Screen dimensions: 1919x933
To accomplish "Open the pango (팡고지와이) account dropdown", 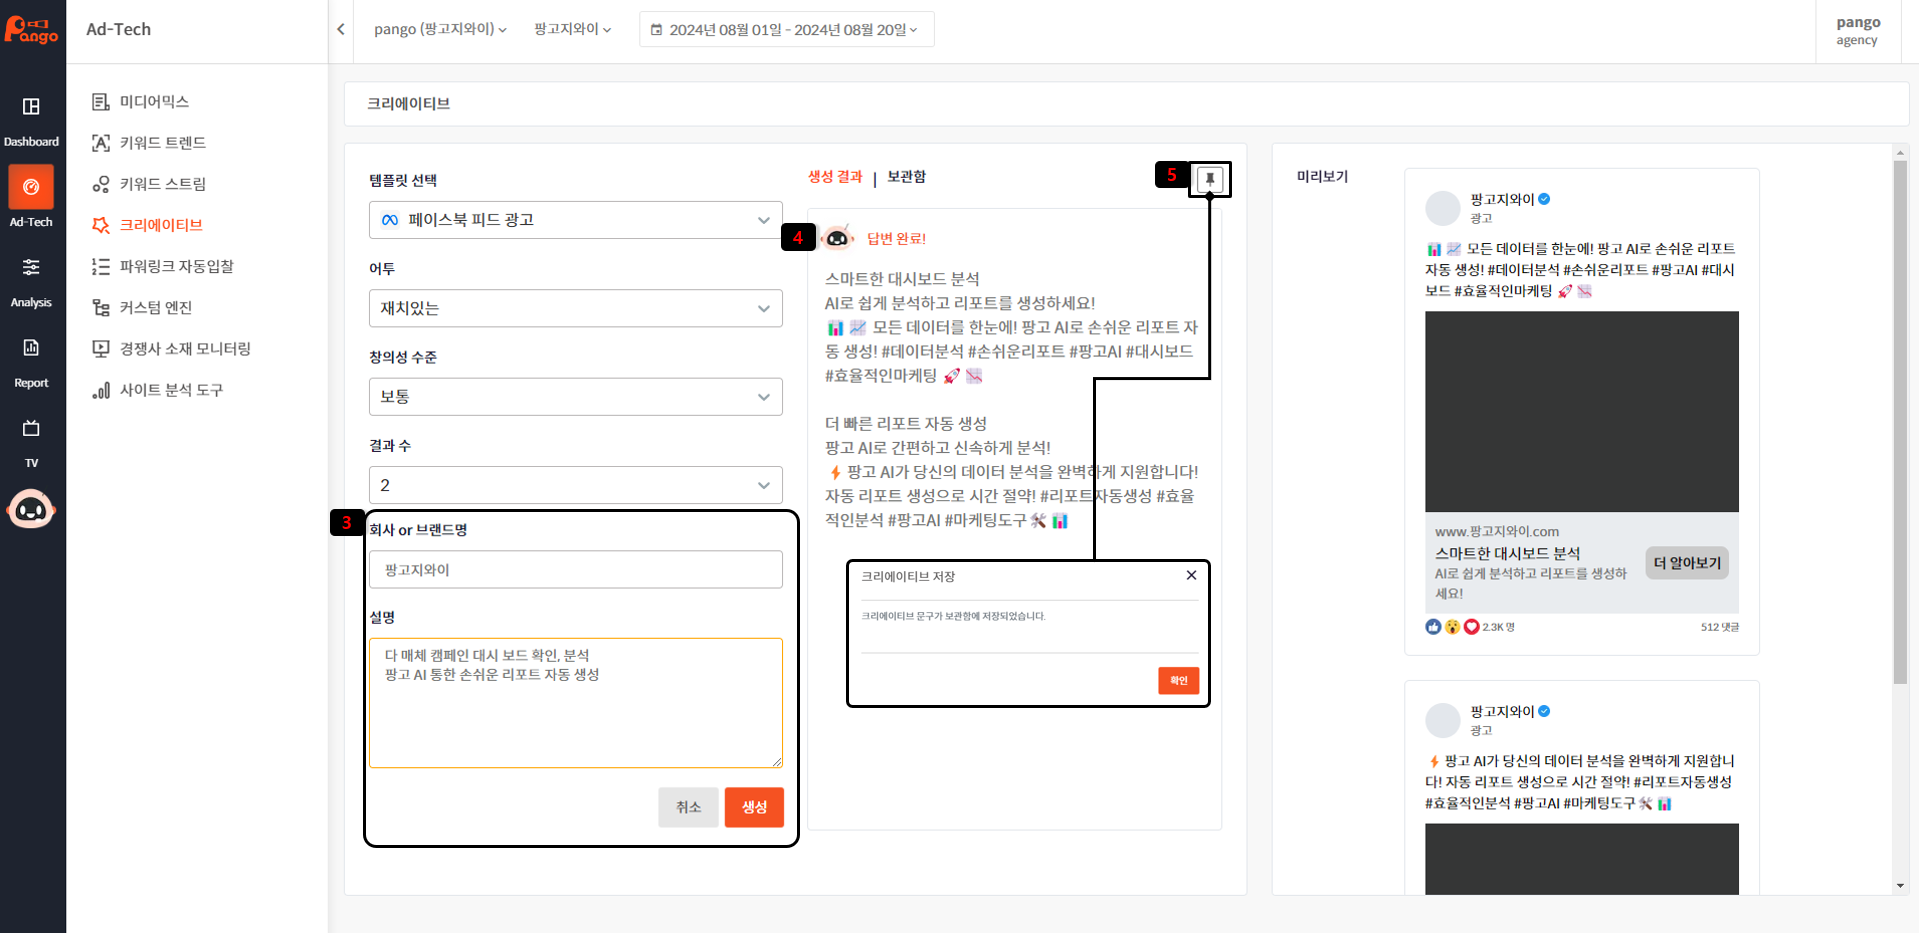I will 440,29.
